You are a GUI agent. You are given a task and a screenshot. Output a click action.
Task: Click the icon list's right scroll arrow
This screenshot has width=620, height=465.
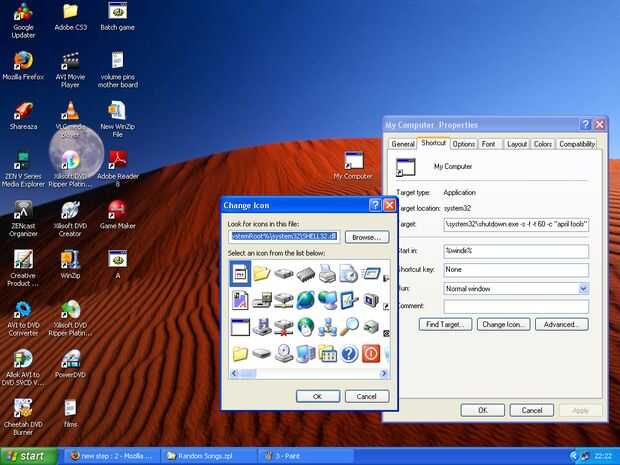(x=384, y=373)
